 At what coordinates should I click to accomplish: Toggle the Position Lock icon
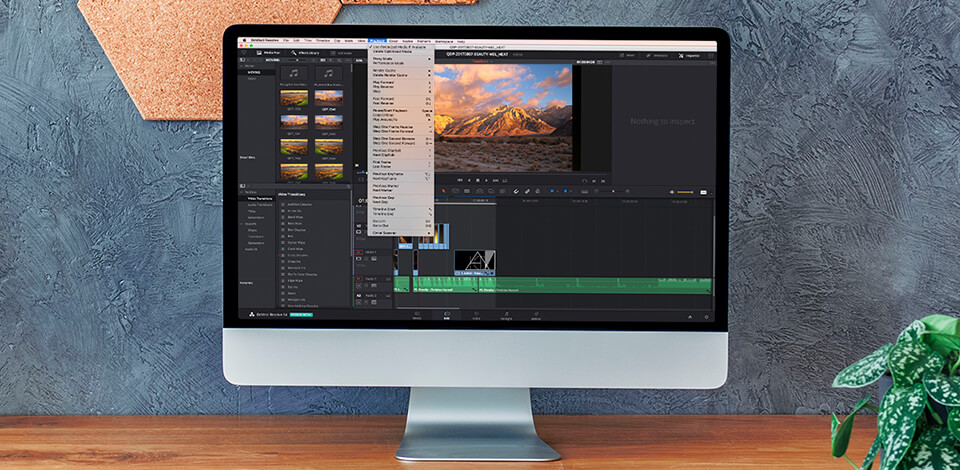tap(538, 191)
